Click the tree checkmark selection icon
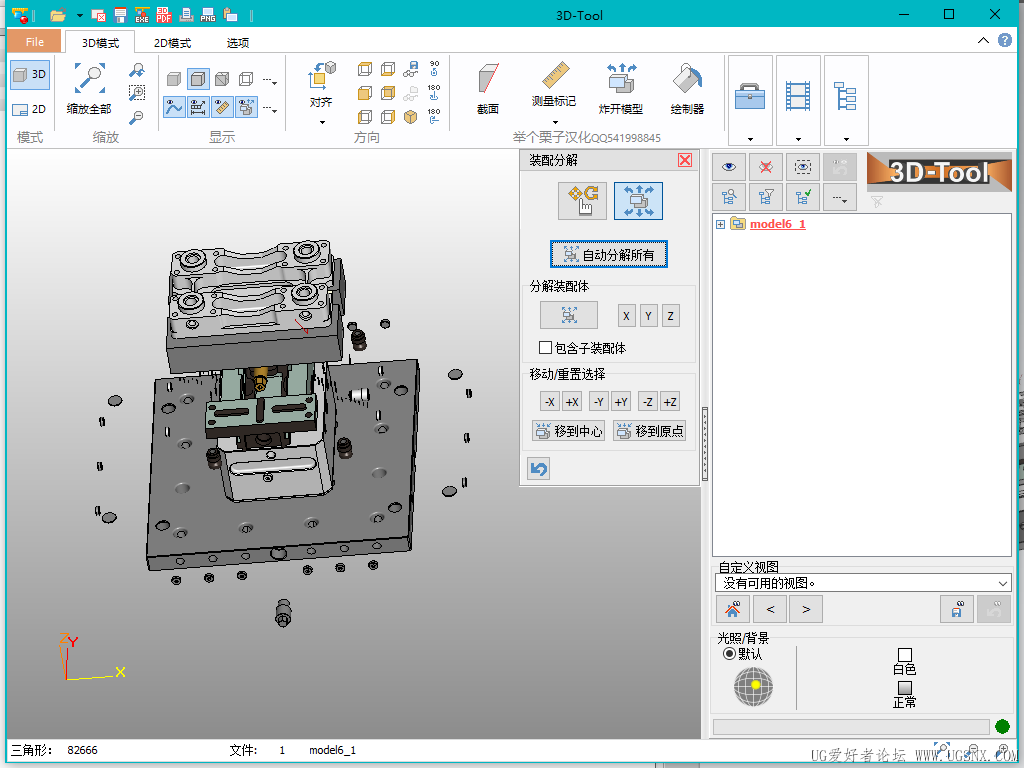 point(803,197)
